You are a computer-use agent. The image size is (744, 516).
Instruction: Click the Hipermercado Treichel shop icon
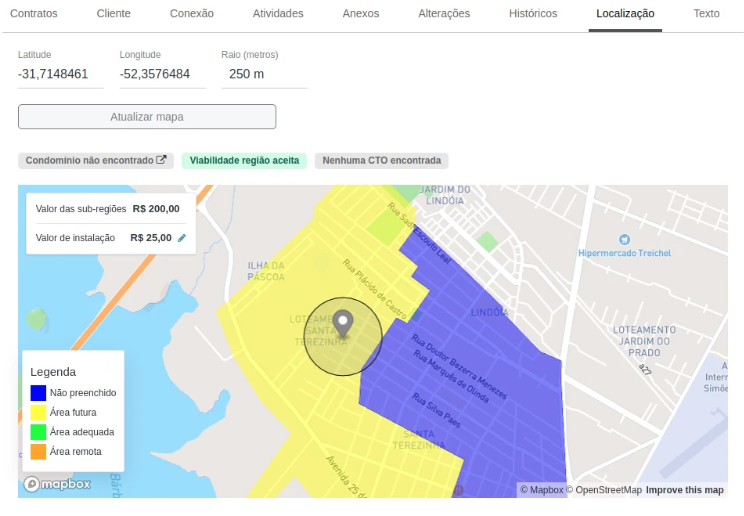click(x=624, y=239)
